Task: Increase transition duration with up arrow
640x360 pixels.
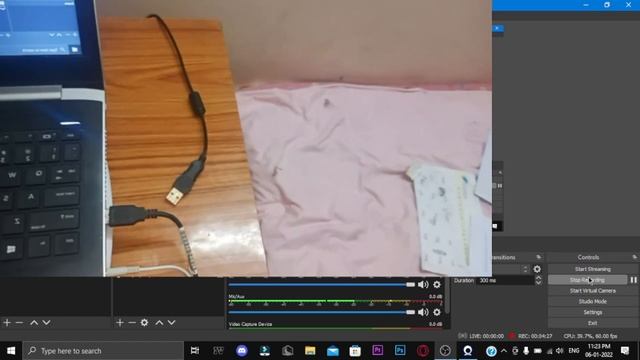Action: pos(538,278)
